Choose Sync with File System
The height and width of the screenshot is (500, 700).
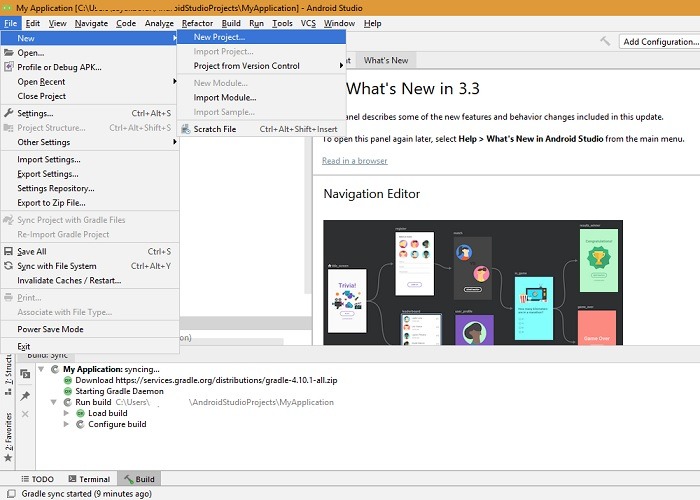90,266
